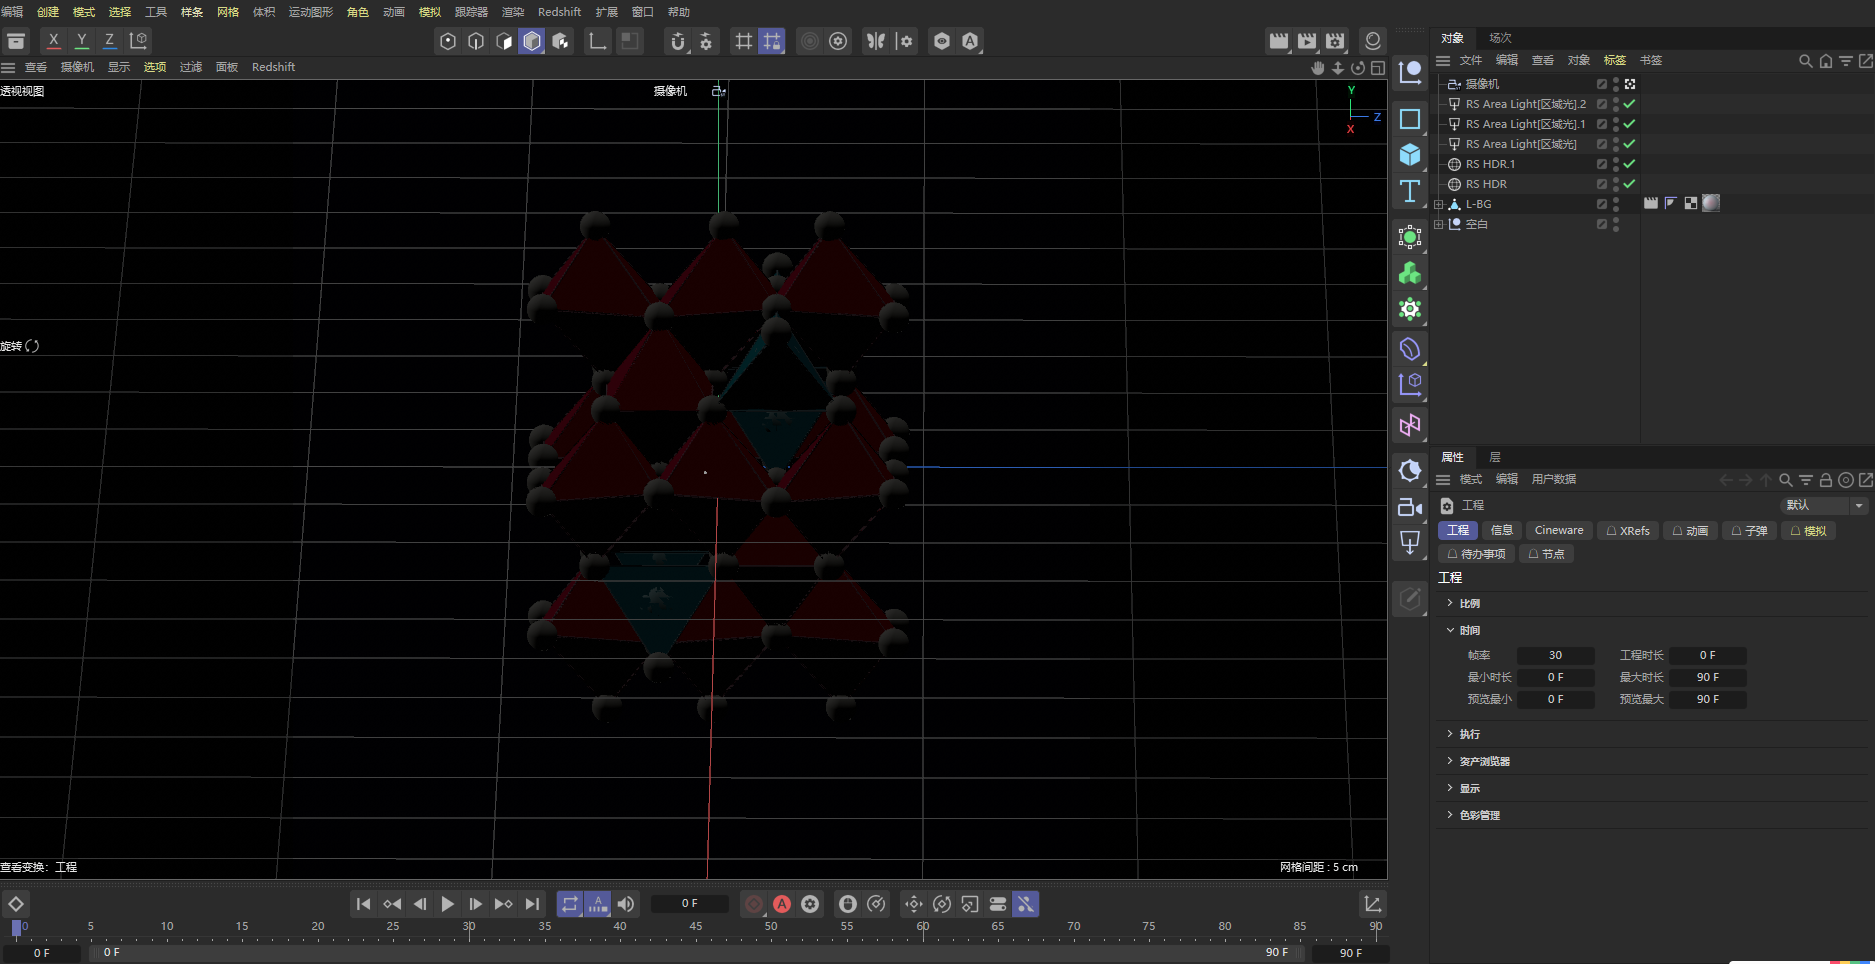Image resolution: width=1875 pixels, height=964 pixels.
Task: Click the viewport pan hand icon
Action: coord(1318,68)
